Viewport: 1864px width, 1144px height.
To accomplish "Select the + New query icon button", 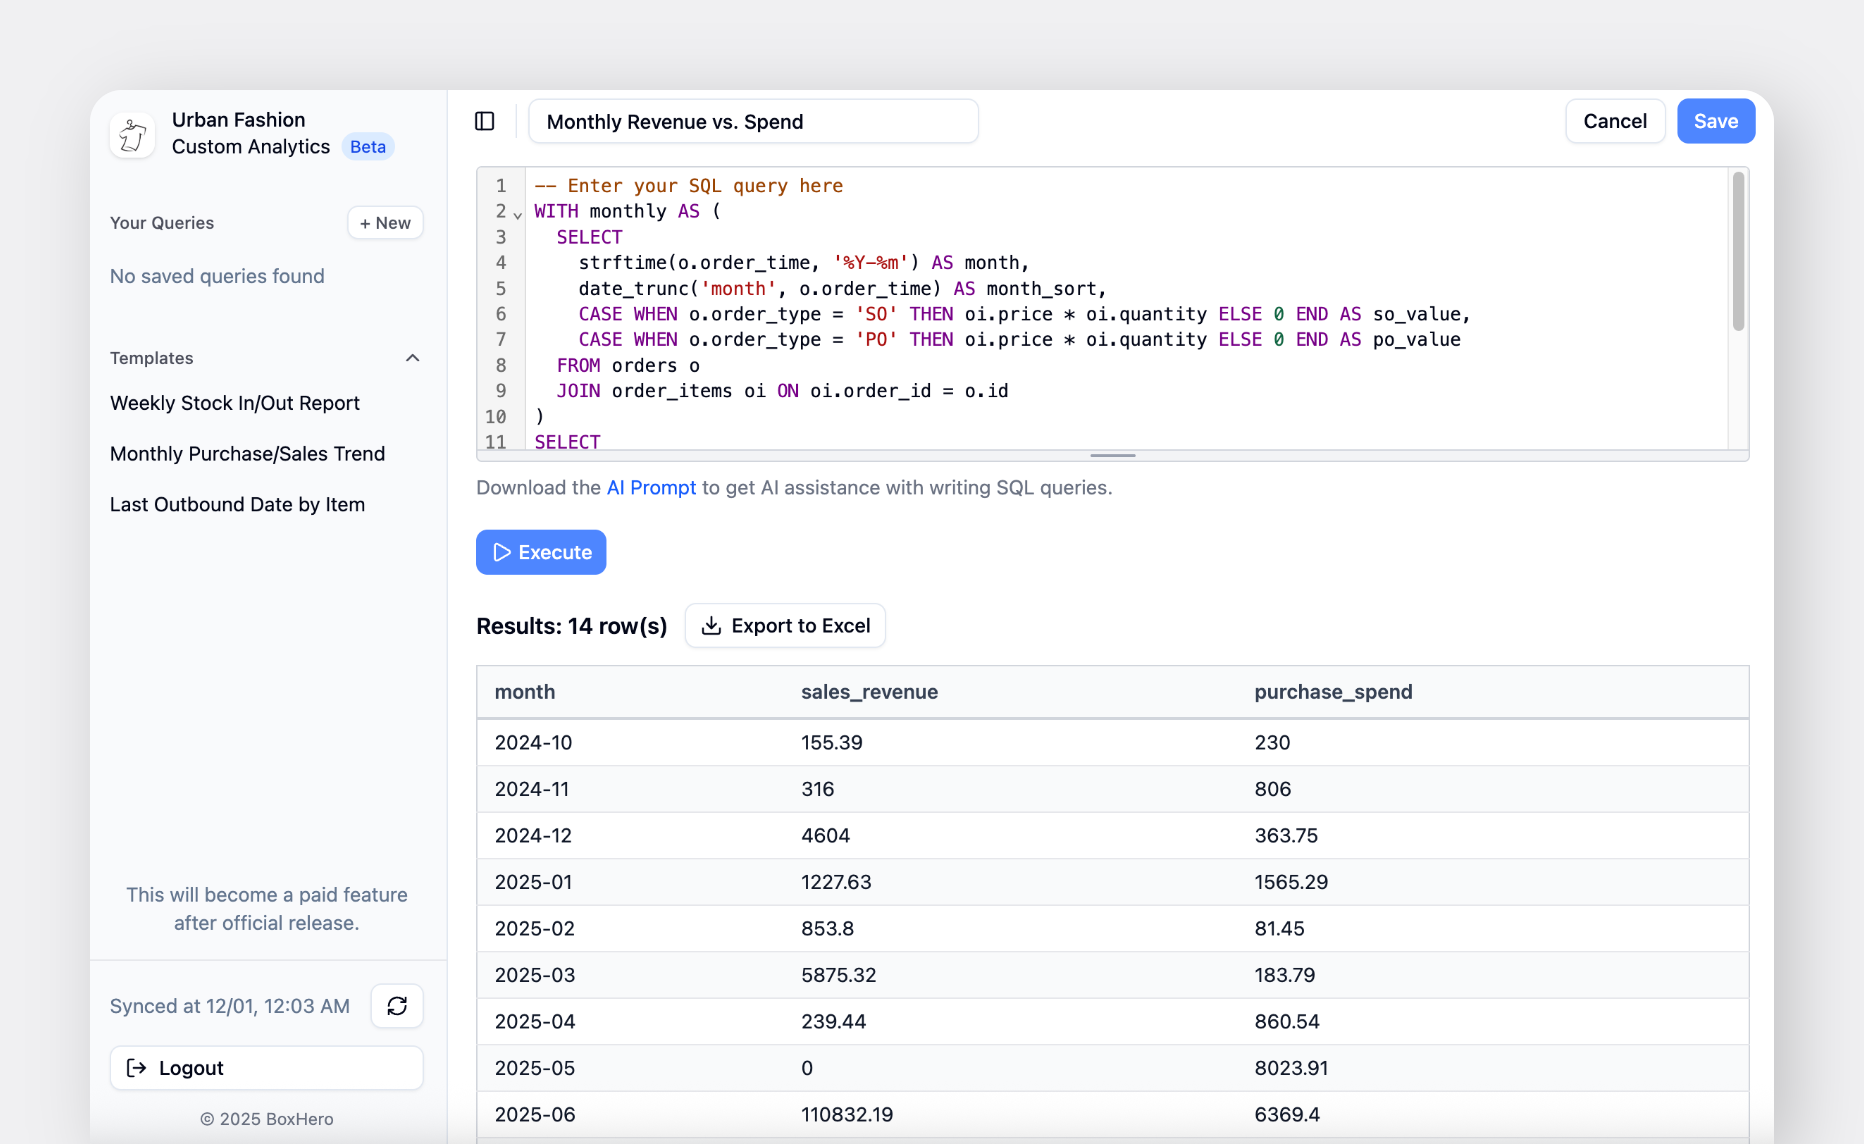I will coord(384,222).
